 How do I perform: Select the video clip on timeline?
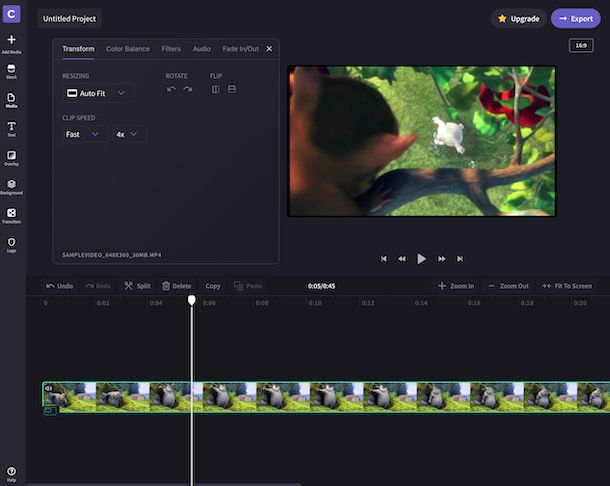click(326, 397)
